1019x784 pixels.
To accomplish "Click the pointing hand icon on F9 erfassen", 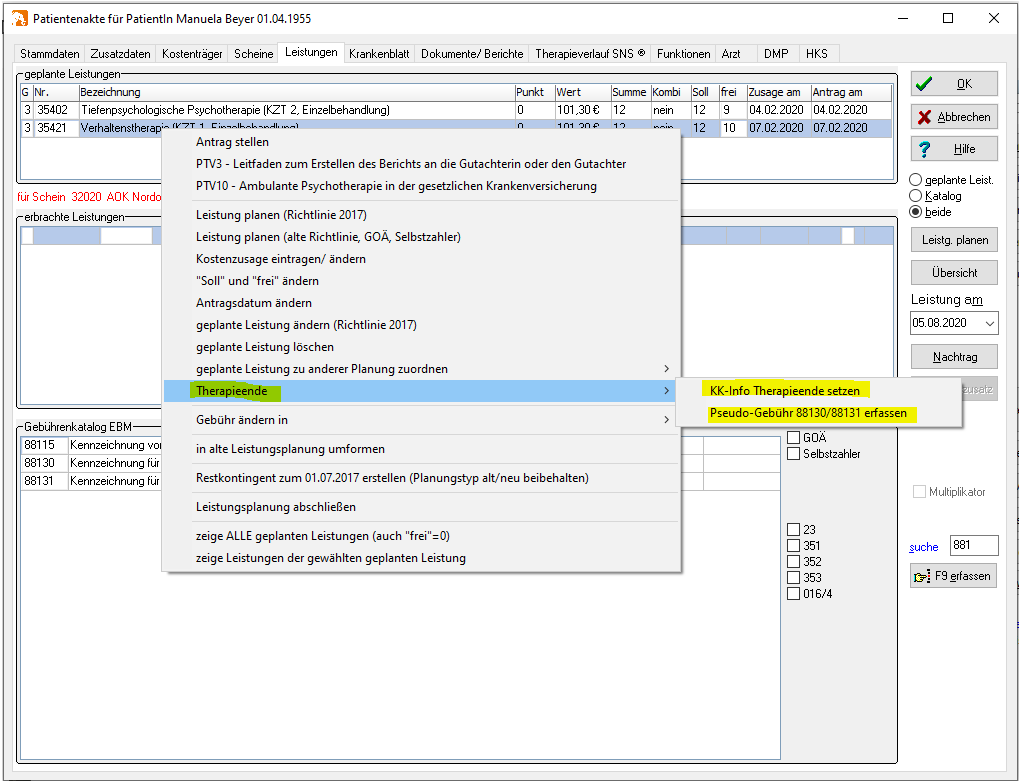I will pos(922,577).
